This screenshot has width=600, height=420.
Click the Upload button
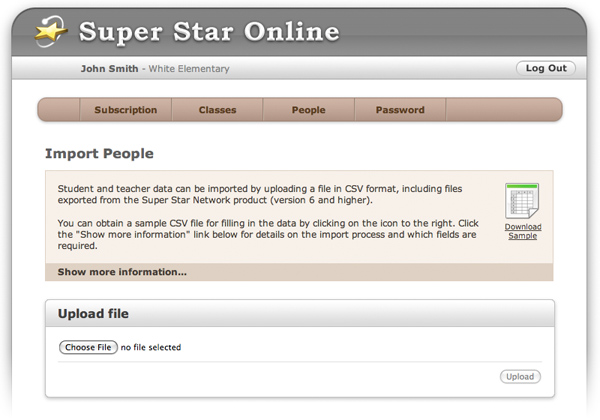520,377
